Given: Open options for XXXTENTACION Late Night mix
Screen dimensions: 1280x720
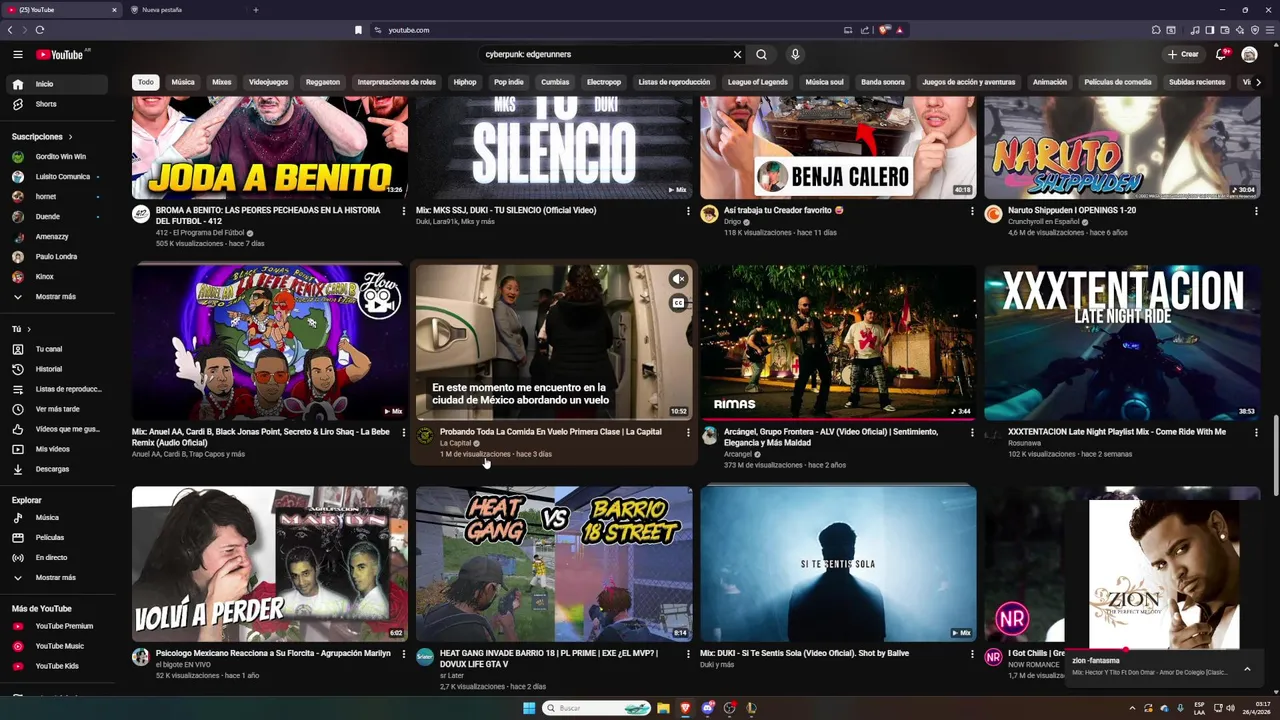Looking at the screenshot, I should coord(1256,432).
